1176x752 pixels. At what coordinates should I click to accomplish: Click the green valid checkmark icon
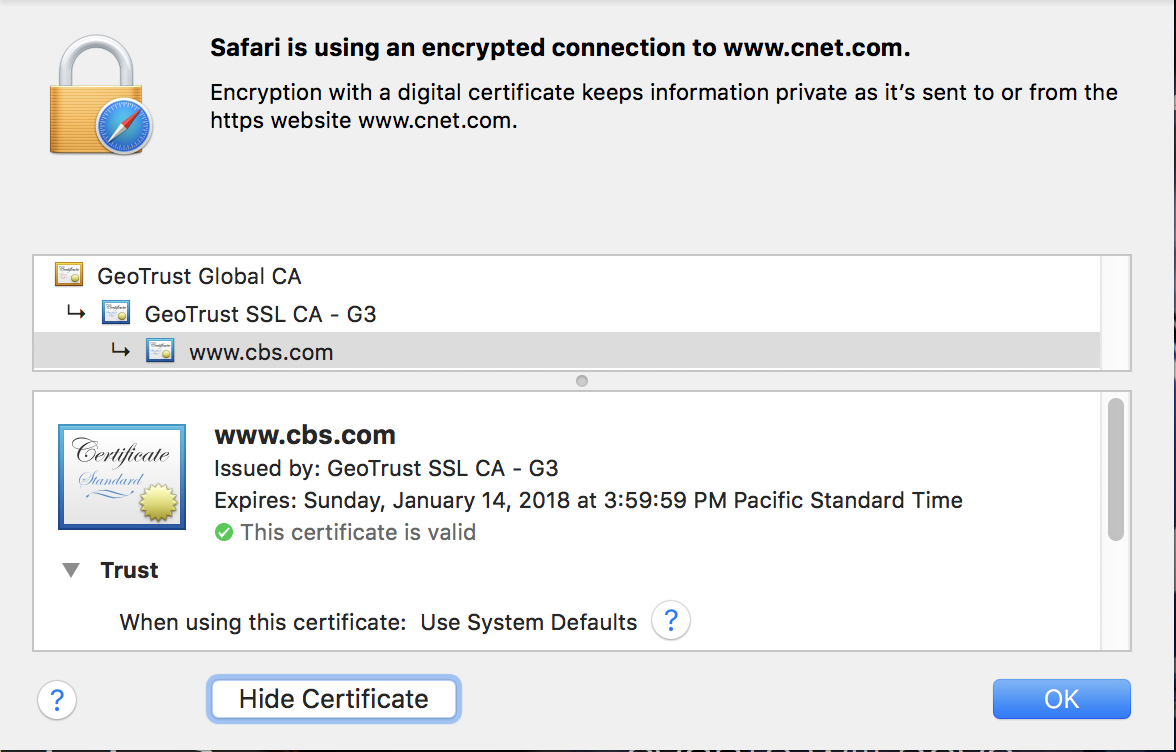tap(224, 532)
